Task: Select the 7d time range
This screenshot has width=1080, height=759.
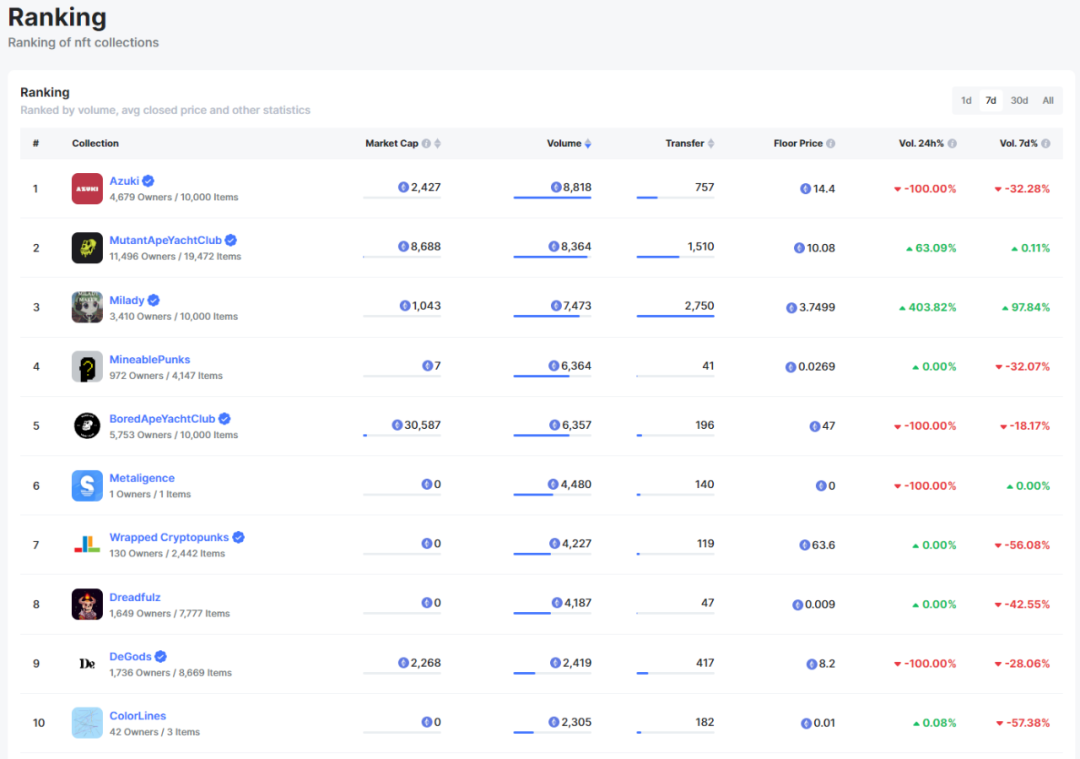Action: [990, 101]
